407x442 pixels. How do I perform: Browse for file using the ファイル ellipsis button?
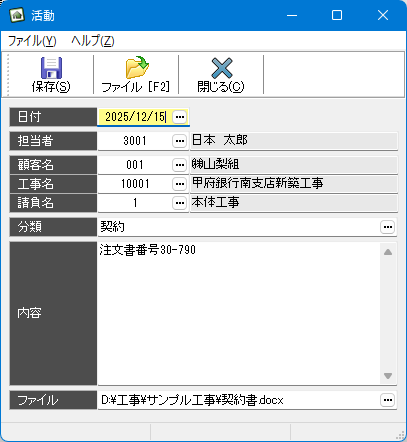(x=387, y=400)
